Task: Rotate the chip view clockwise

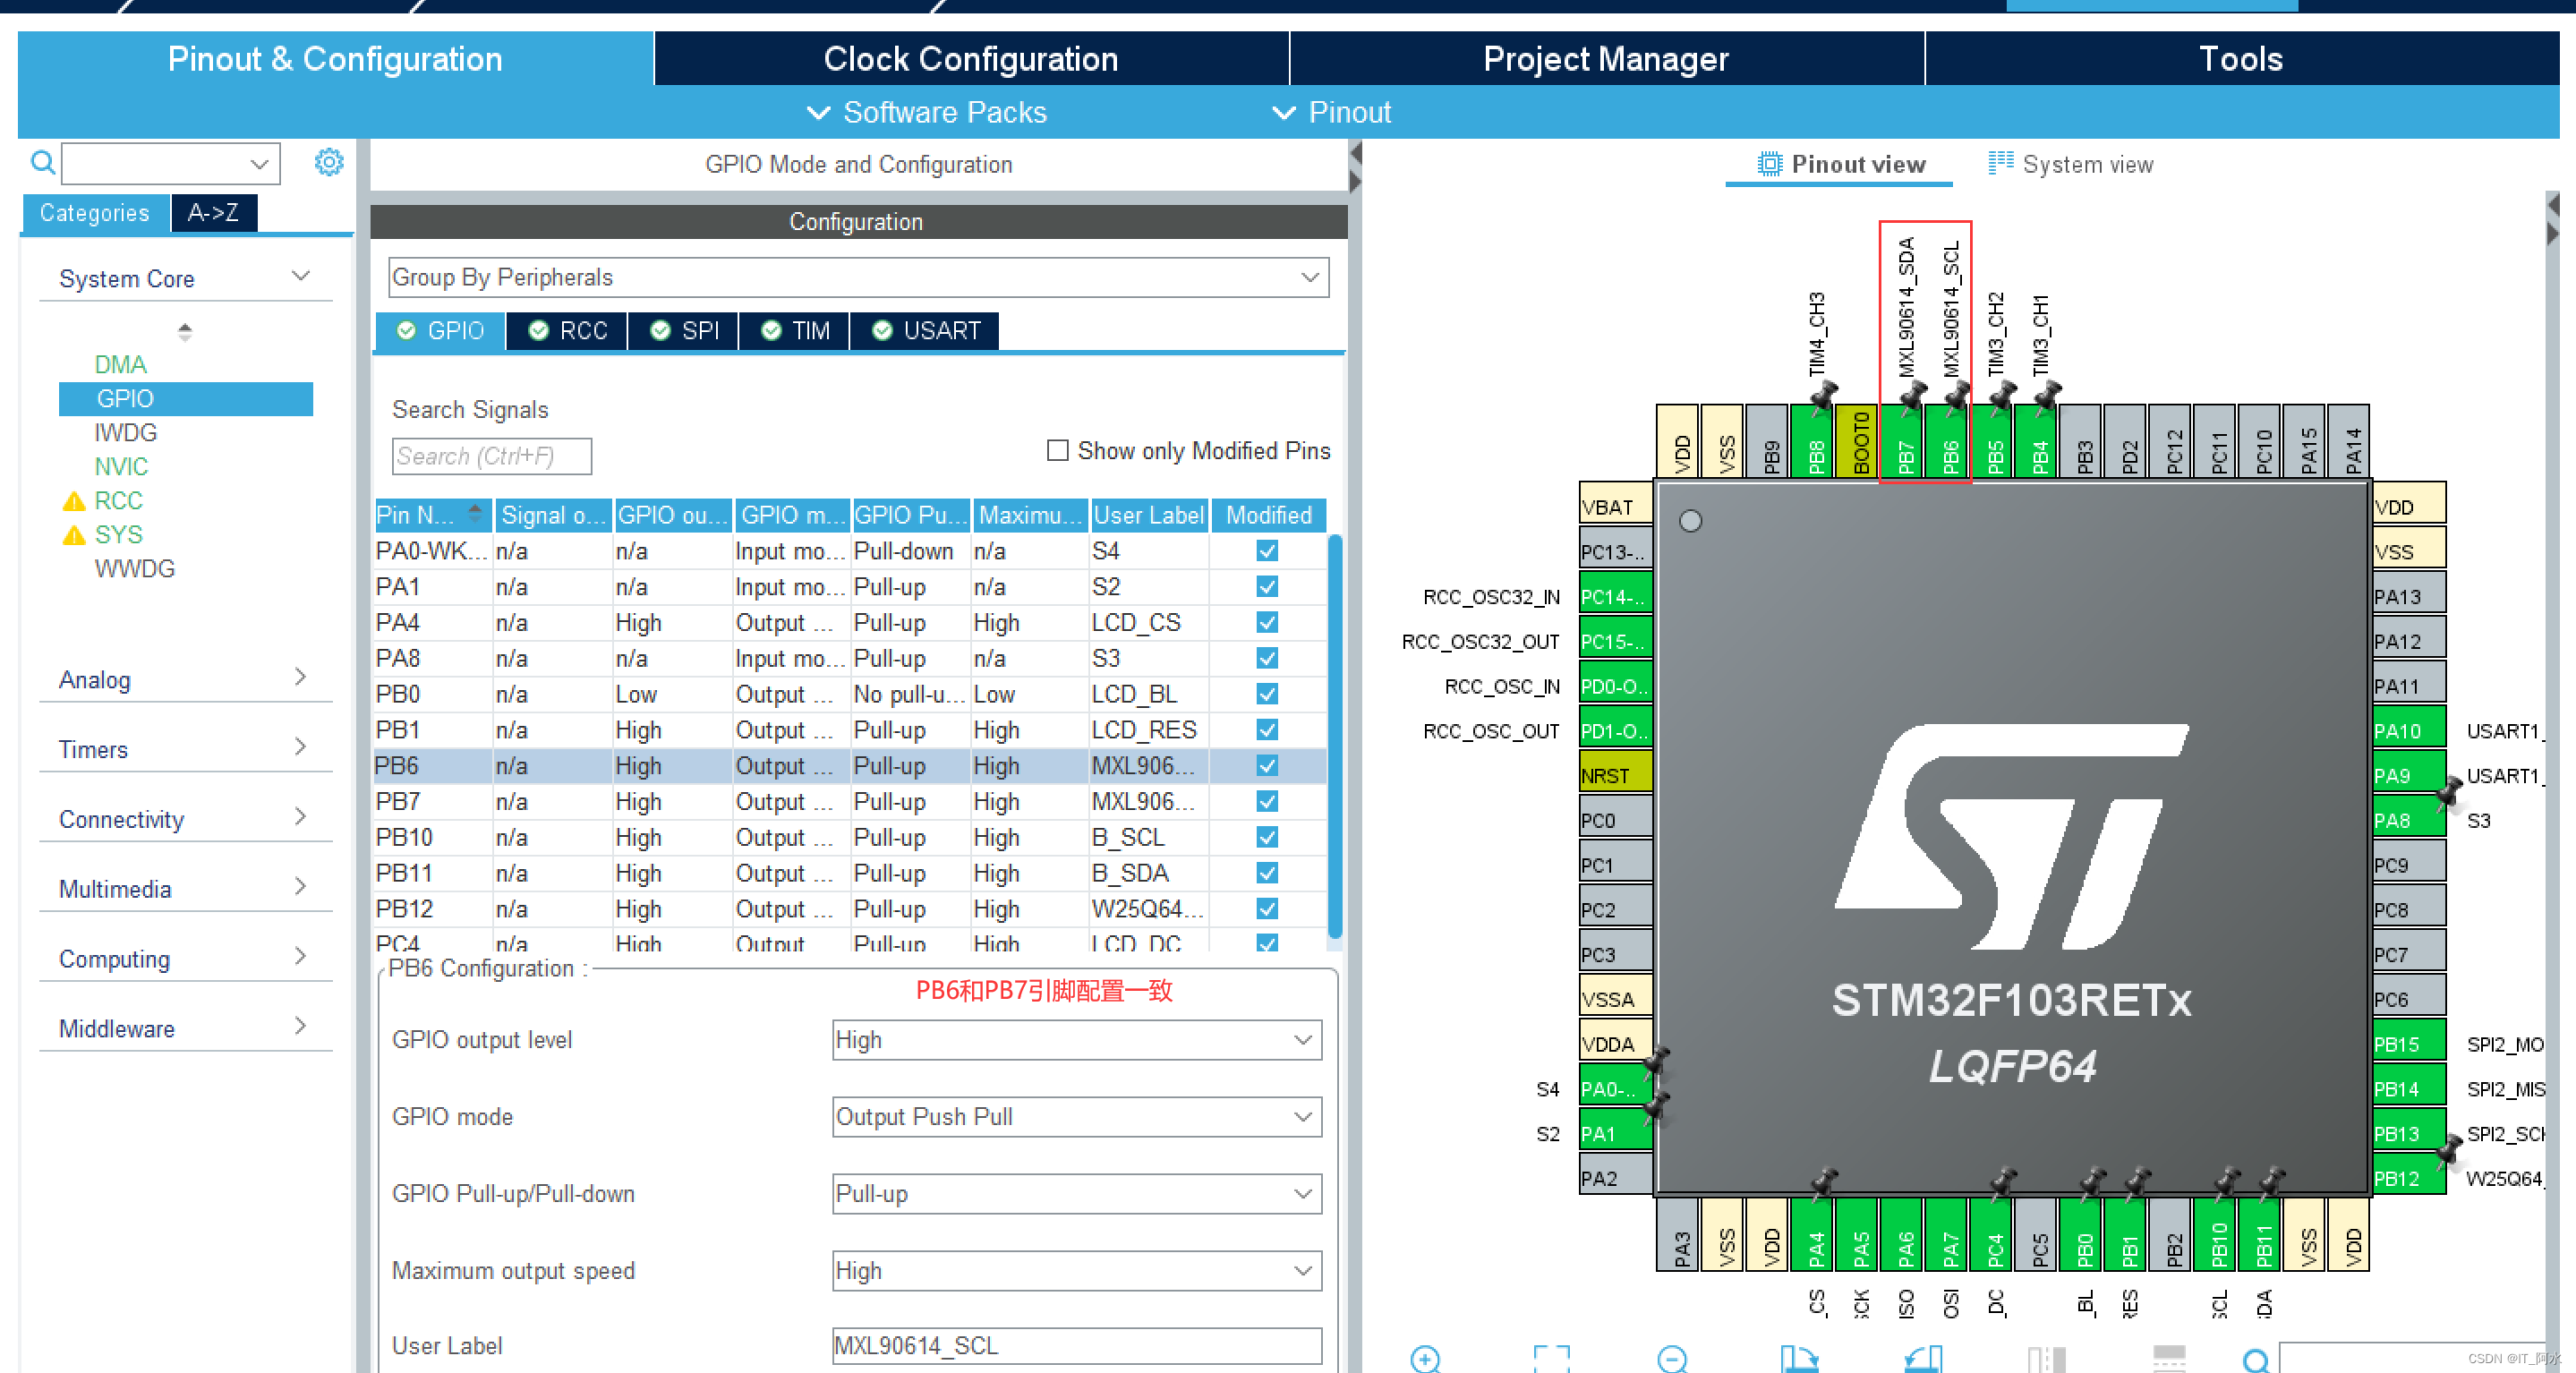Action: click(x=1799, y=1359)
